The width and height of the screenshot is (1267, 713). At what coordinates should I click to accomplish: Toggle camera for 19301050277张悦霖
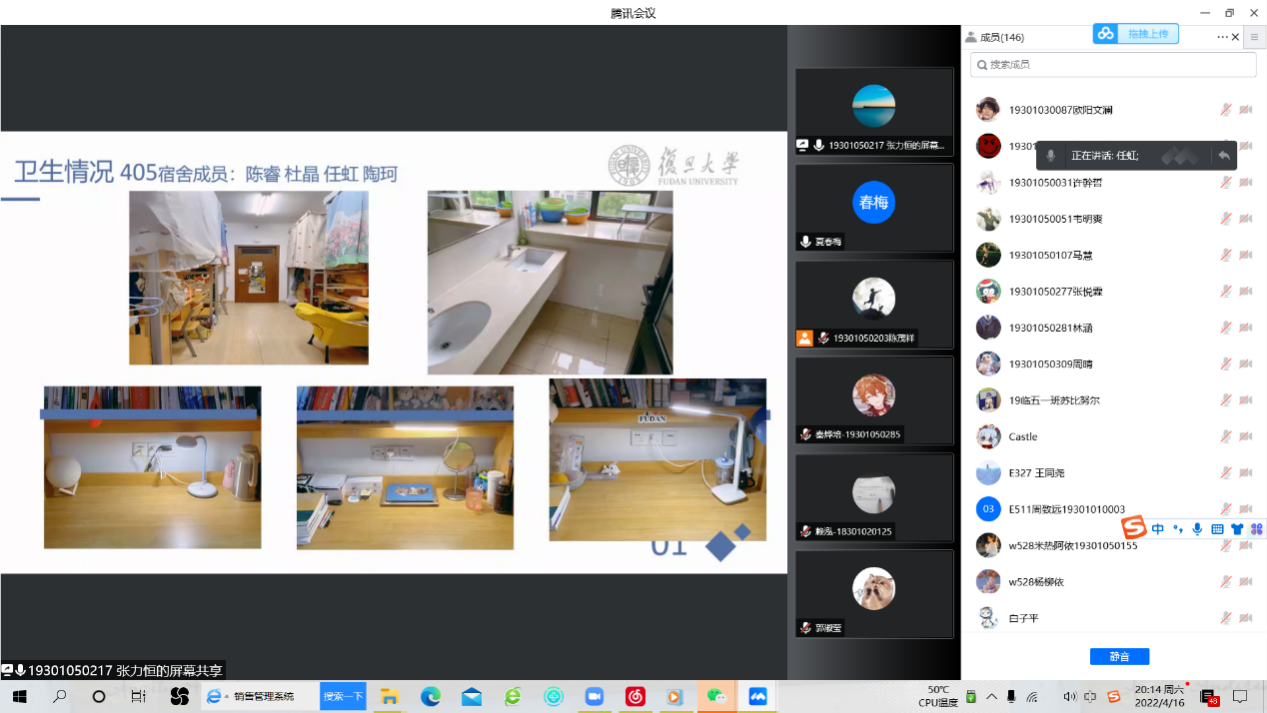[x=1246, y=291]
